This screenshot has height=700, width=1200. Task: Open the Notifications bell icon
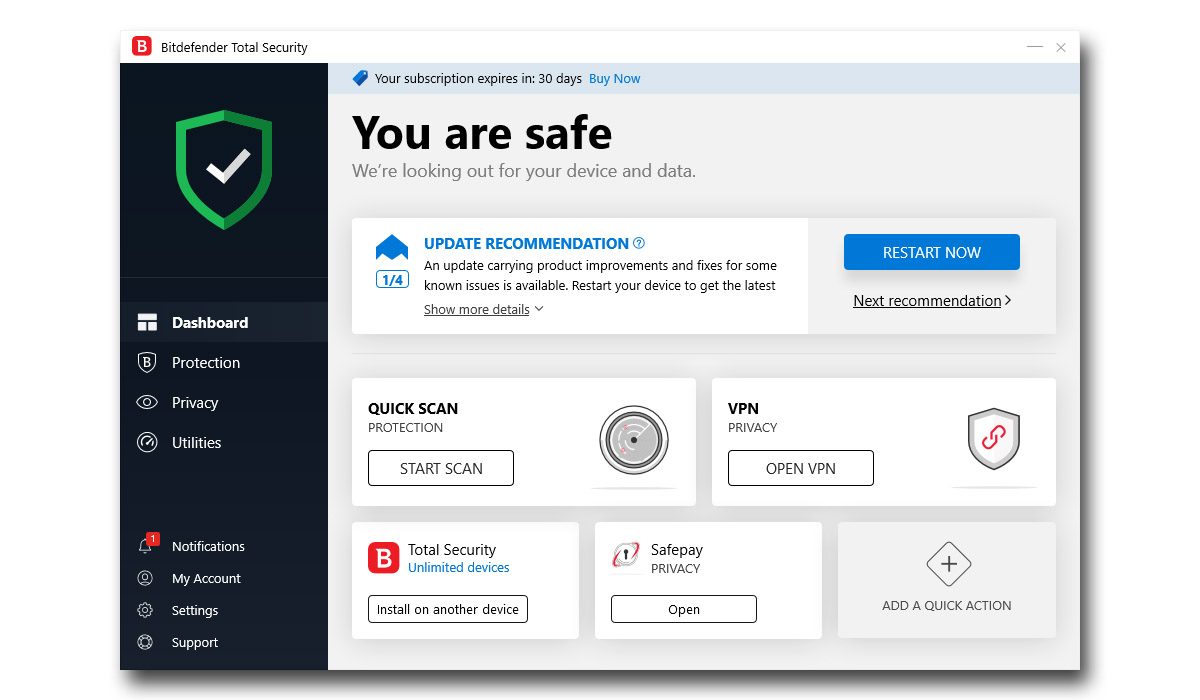146,546
